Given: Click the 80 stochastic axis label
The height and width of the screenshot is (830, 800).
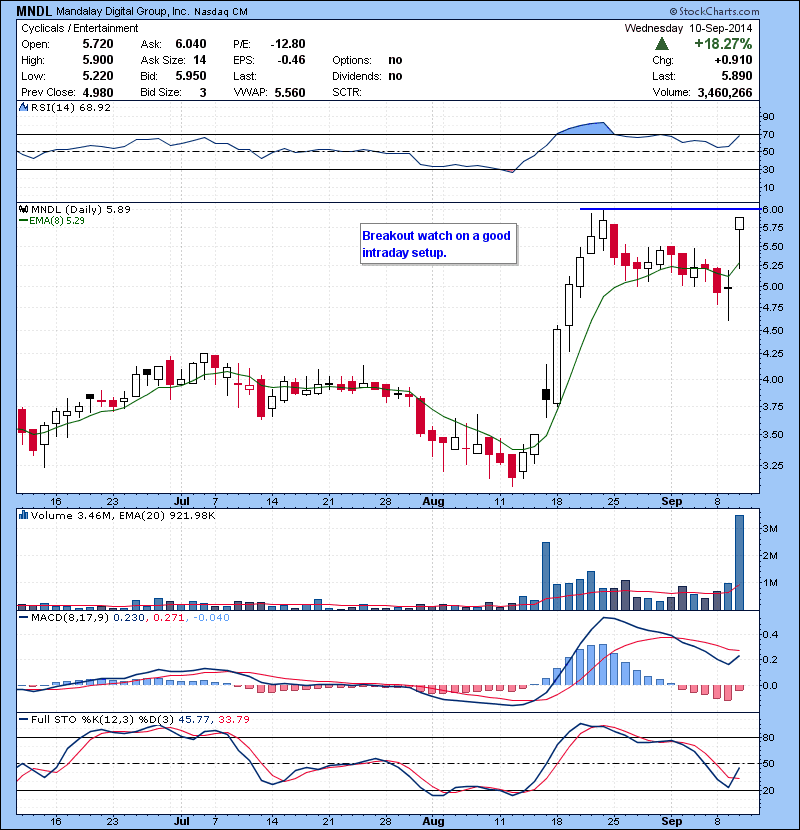Looking at the screenshot, I should [768, 737].
